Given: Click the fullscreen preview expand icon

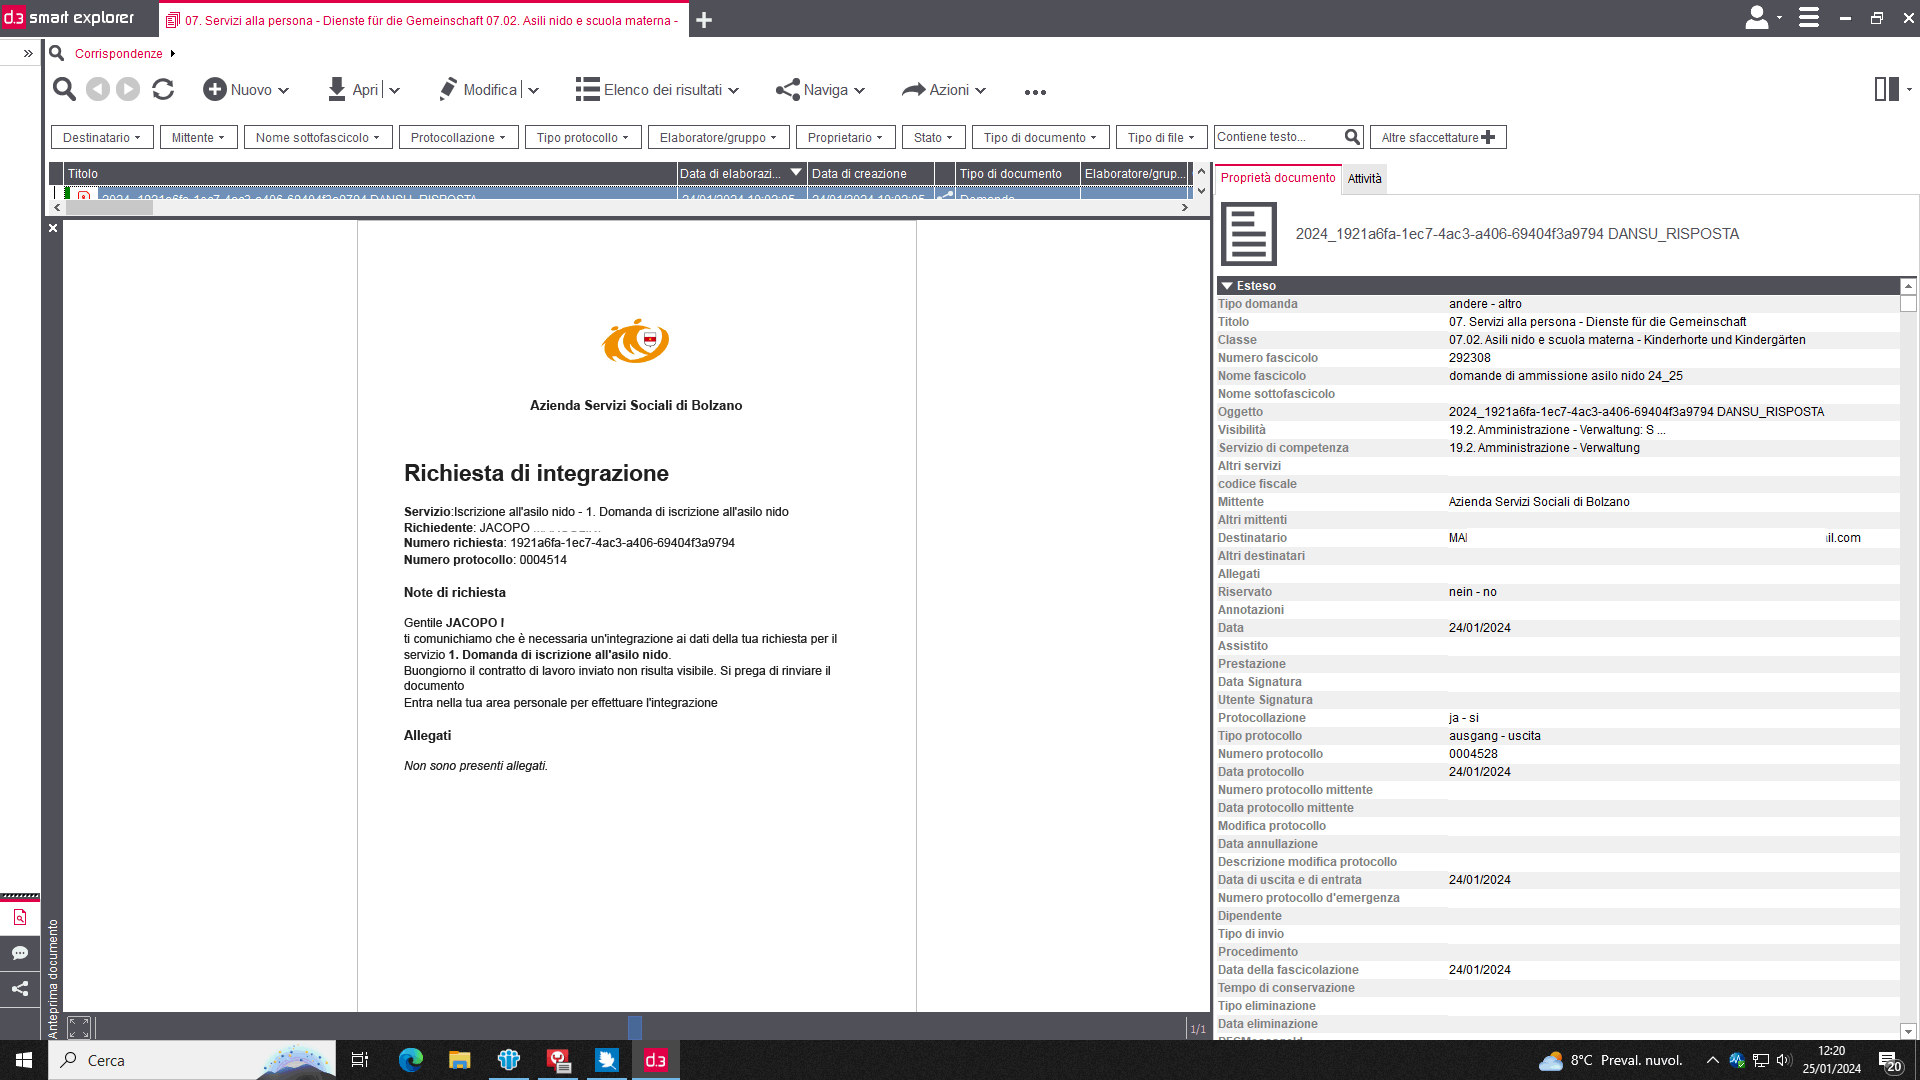Looking at the screenshot, I should click(79, 1027).
